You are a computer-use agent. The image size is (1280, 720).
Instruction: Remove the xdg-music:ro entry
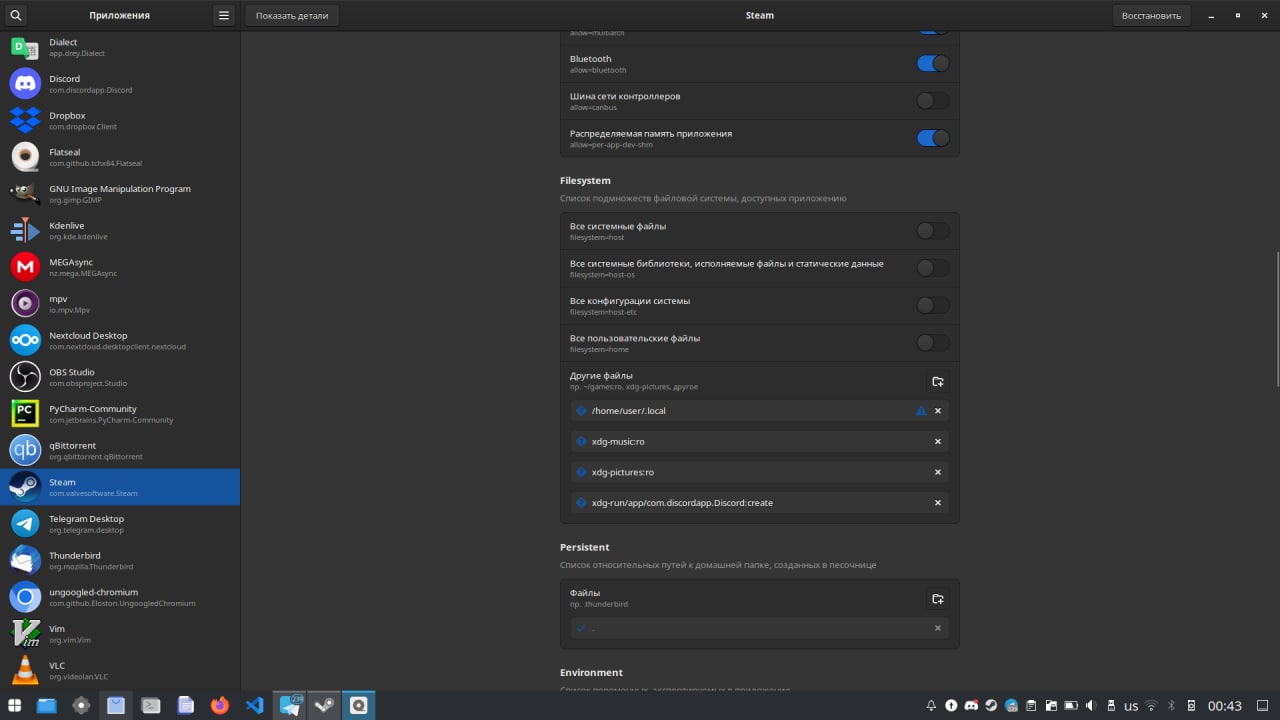937,441
